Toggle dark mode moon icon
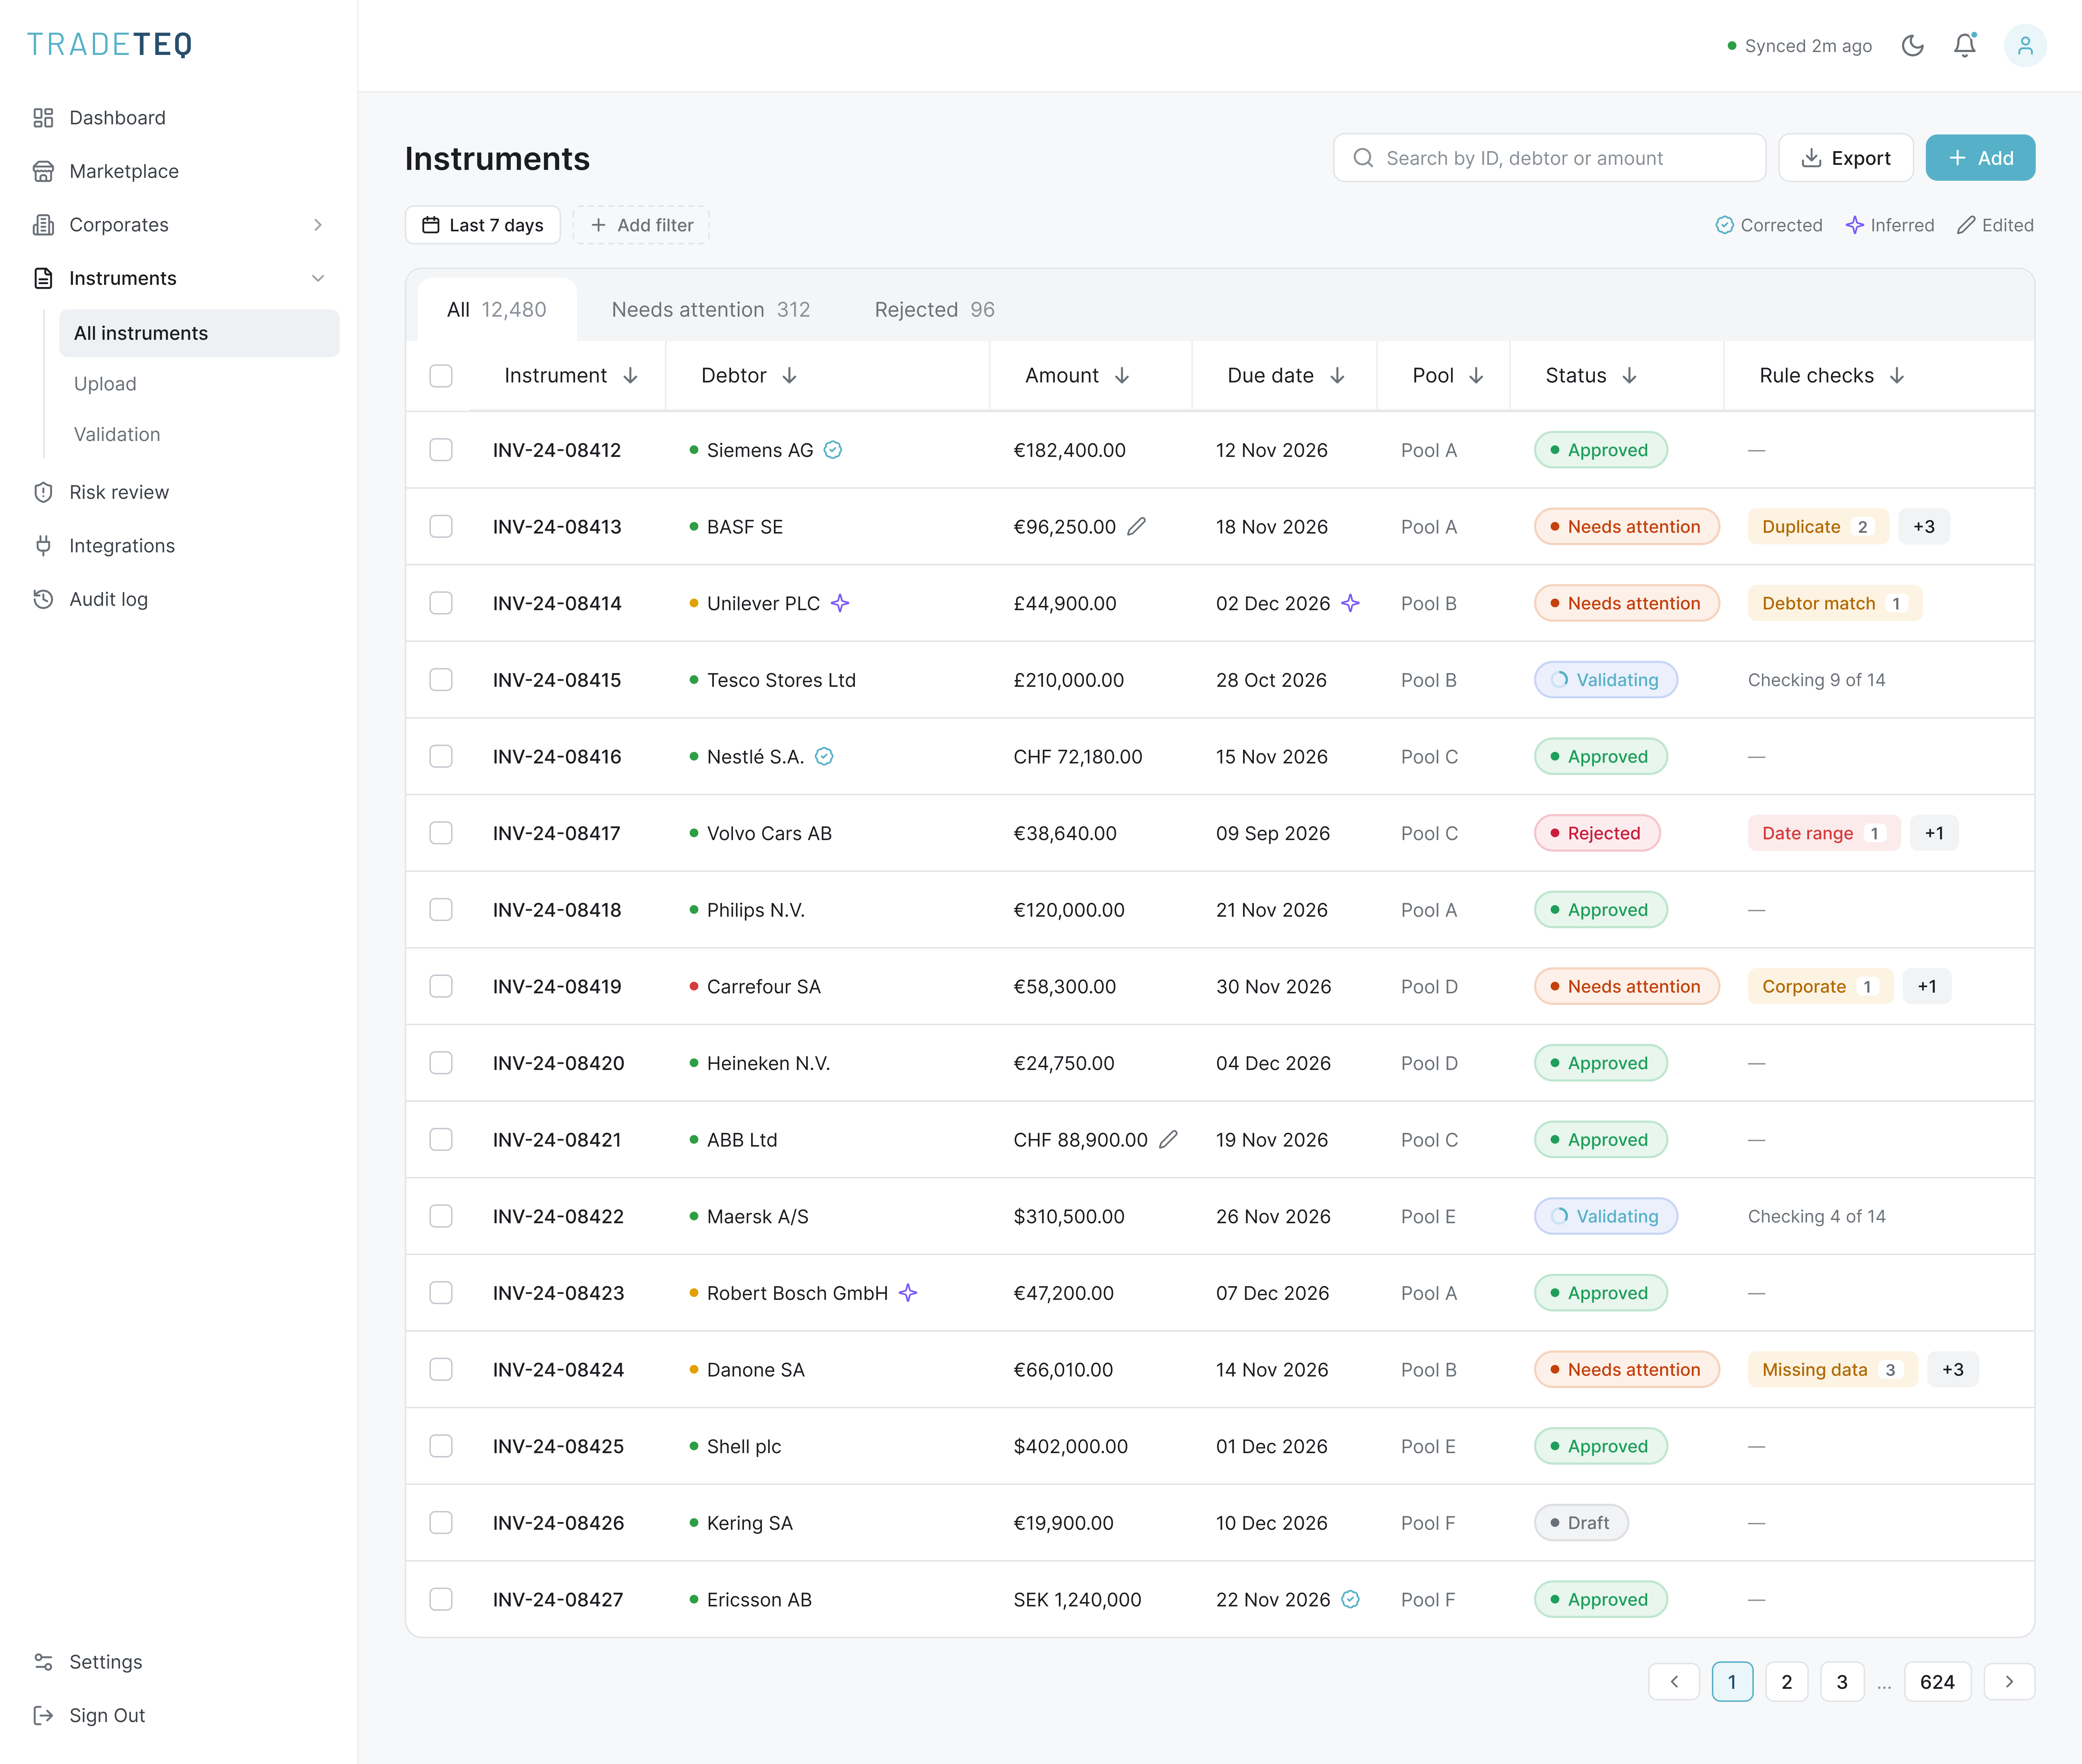This screenshot has width=2082, height=1764. pos(1912,46)
